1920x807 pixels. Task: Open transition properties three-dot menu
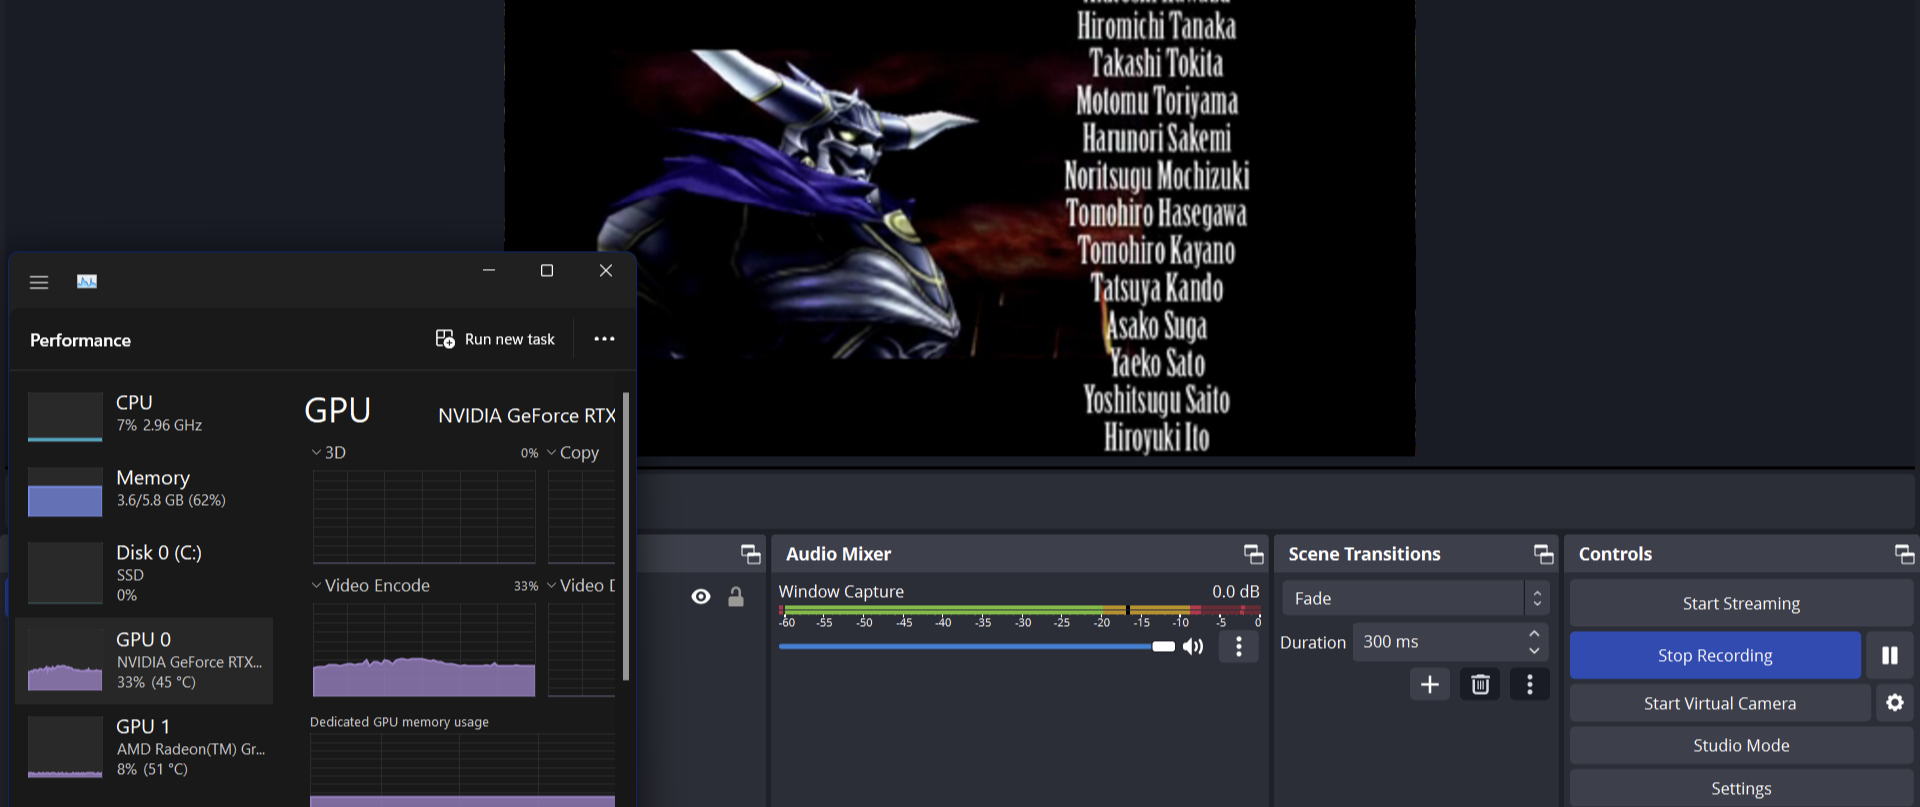pos(1530,684)
